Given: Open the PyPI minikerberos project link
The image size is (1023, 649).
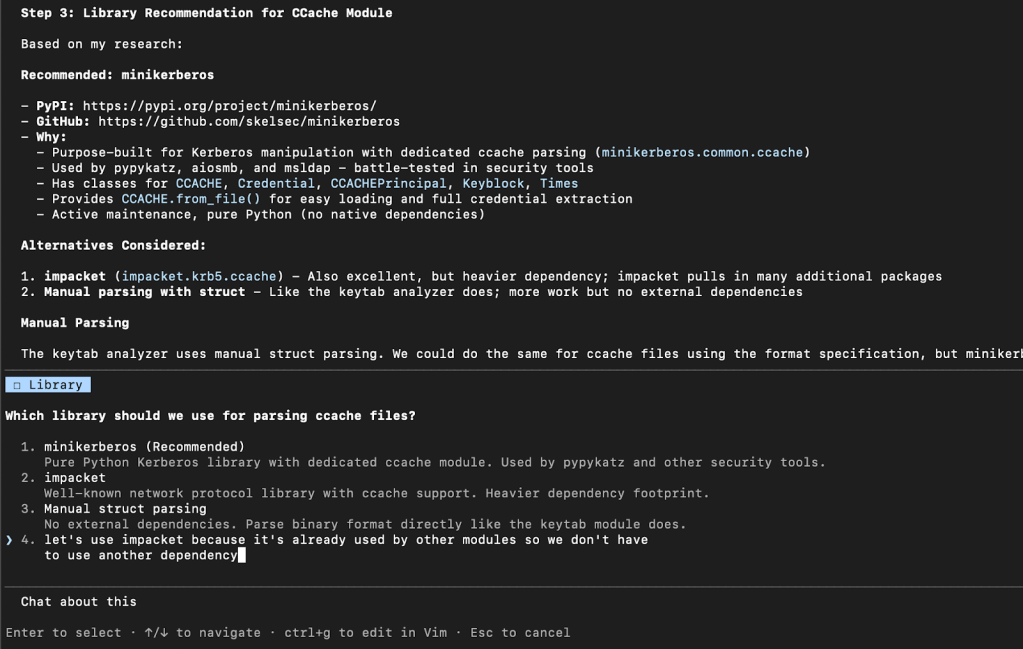Looking at the screenshot, I should 229,106.
